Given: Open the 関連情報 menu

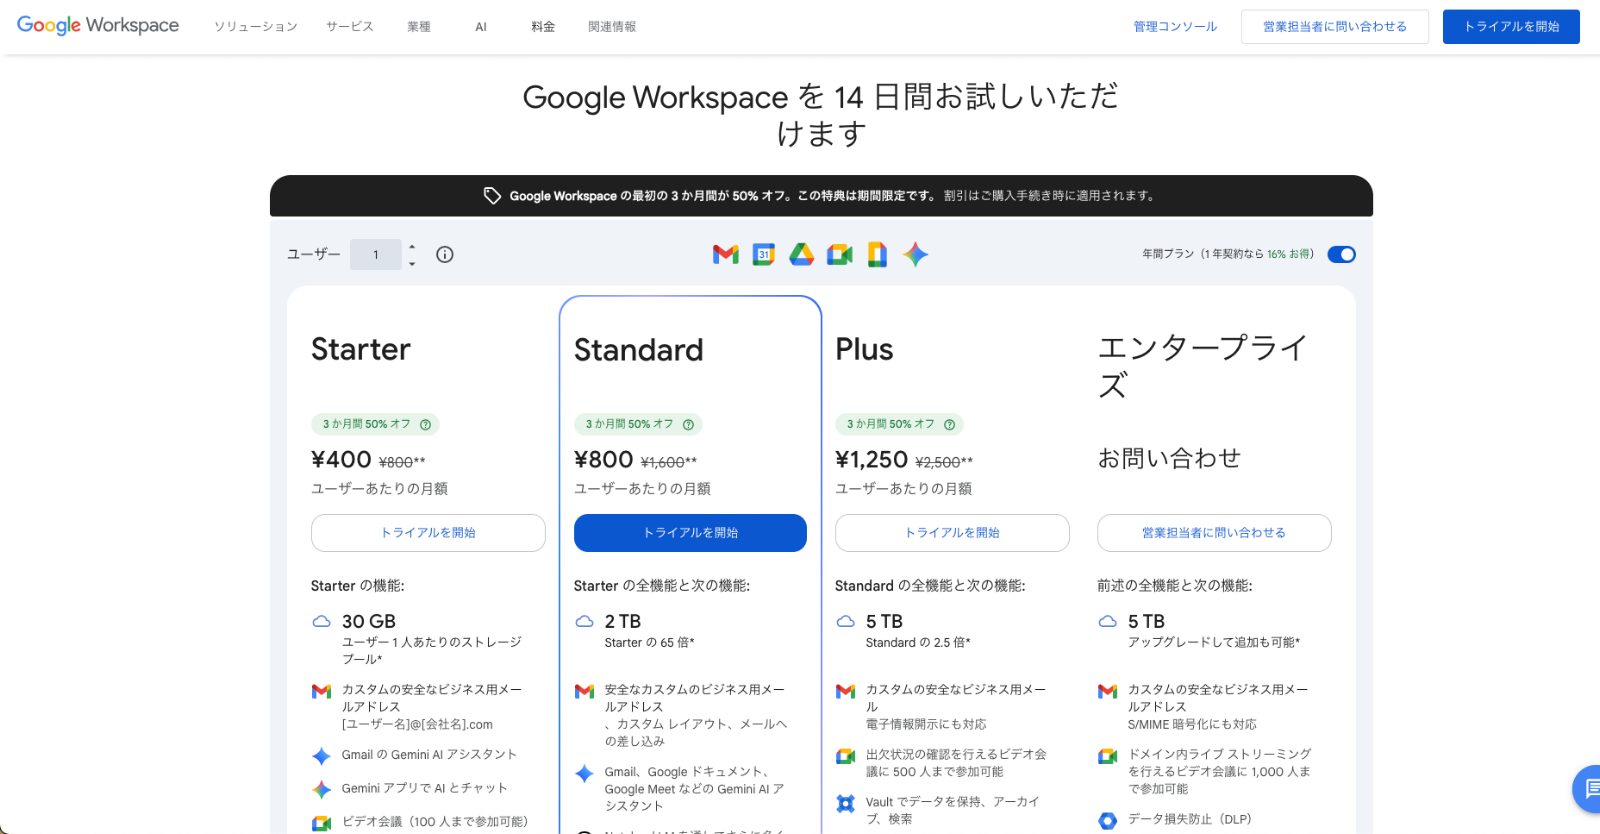Looking at the screenshot, I should [x=612, y=27].
